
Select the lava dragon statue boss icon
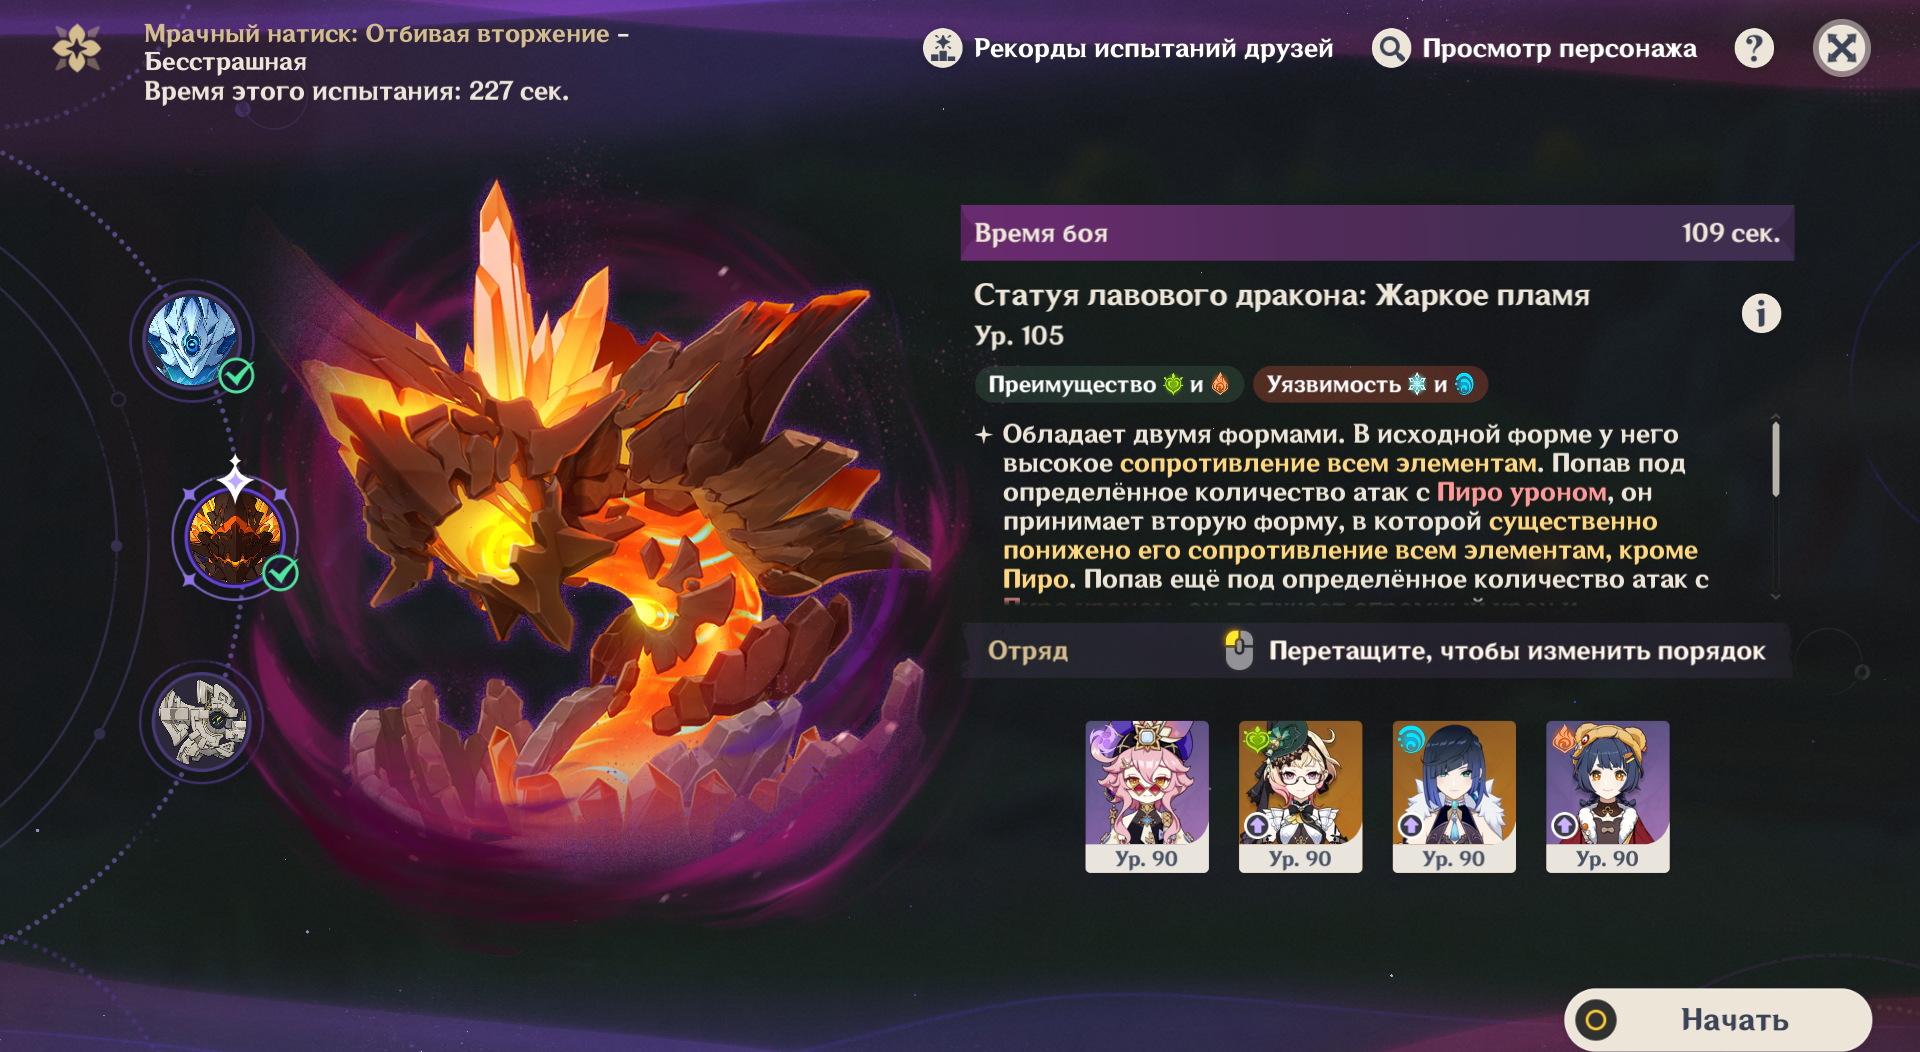click(236, 537)
